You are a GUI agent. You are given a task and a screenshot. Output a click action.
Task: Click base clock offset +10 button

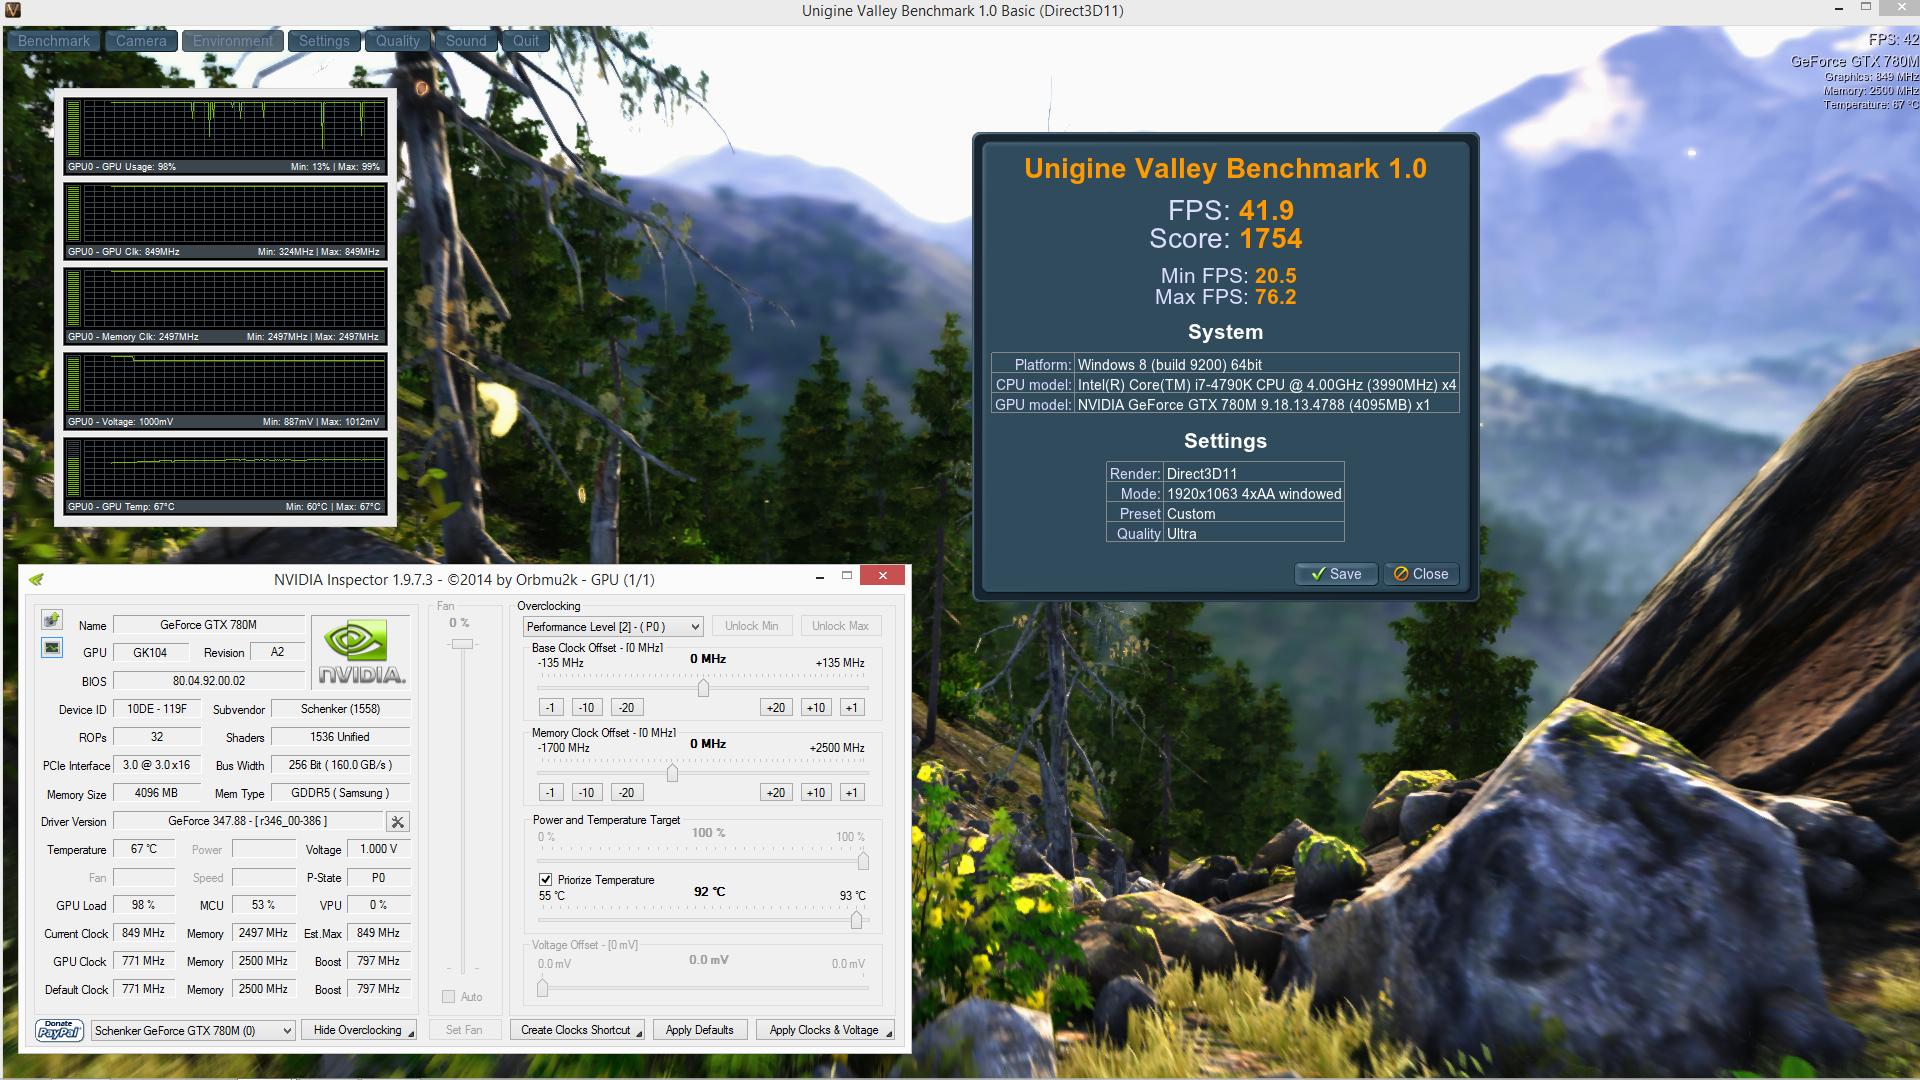tap(816, 708)
